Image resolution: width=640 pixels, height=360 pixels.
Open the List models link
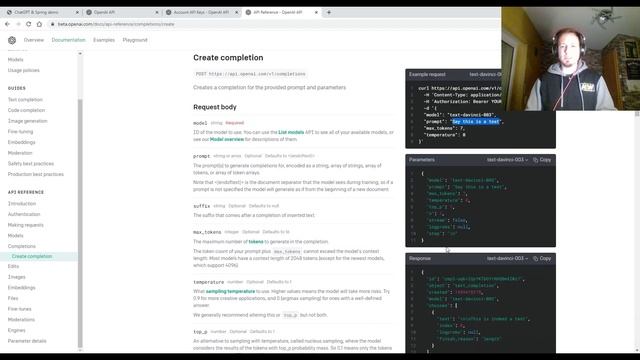pyautogui.click(x=291, y=132)
